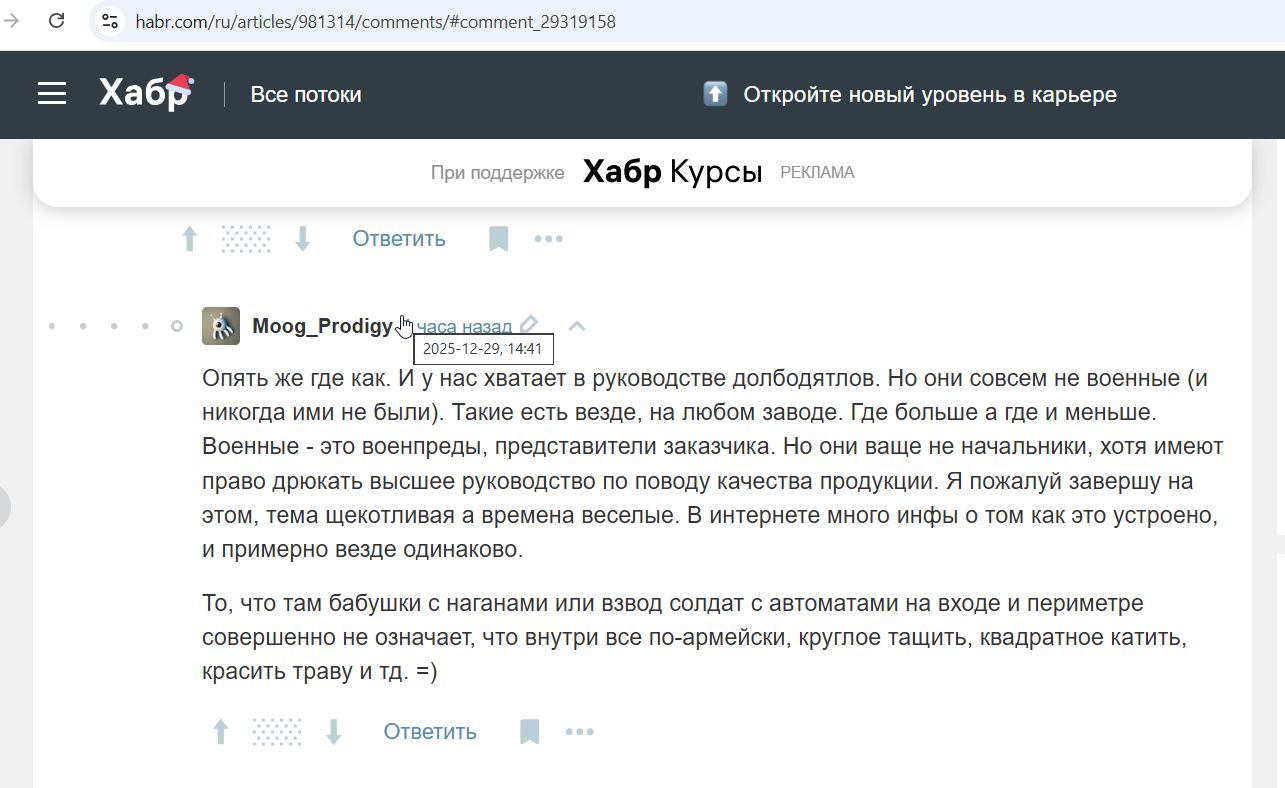
Task: Click the Хабр logo with the Santa hat
Action: tap(143, 92)
